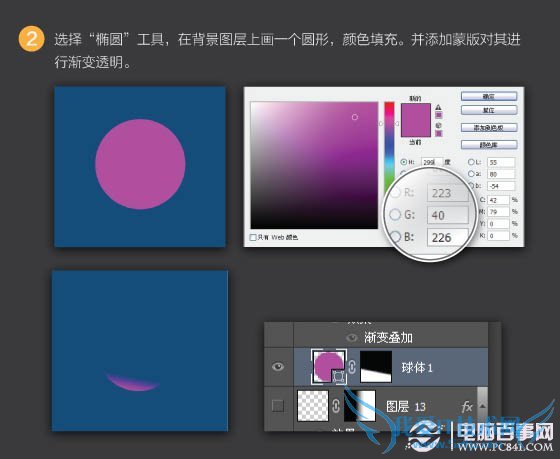Hide the 球体 1 layer with its eye icon
This screenshot has width=560, height=459.
pyautogui.click(x=278, y=366)
